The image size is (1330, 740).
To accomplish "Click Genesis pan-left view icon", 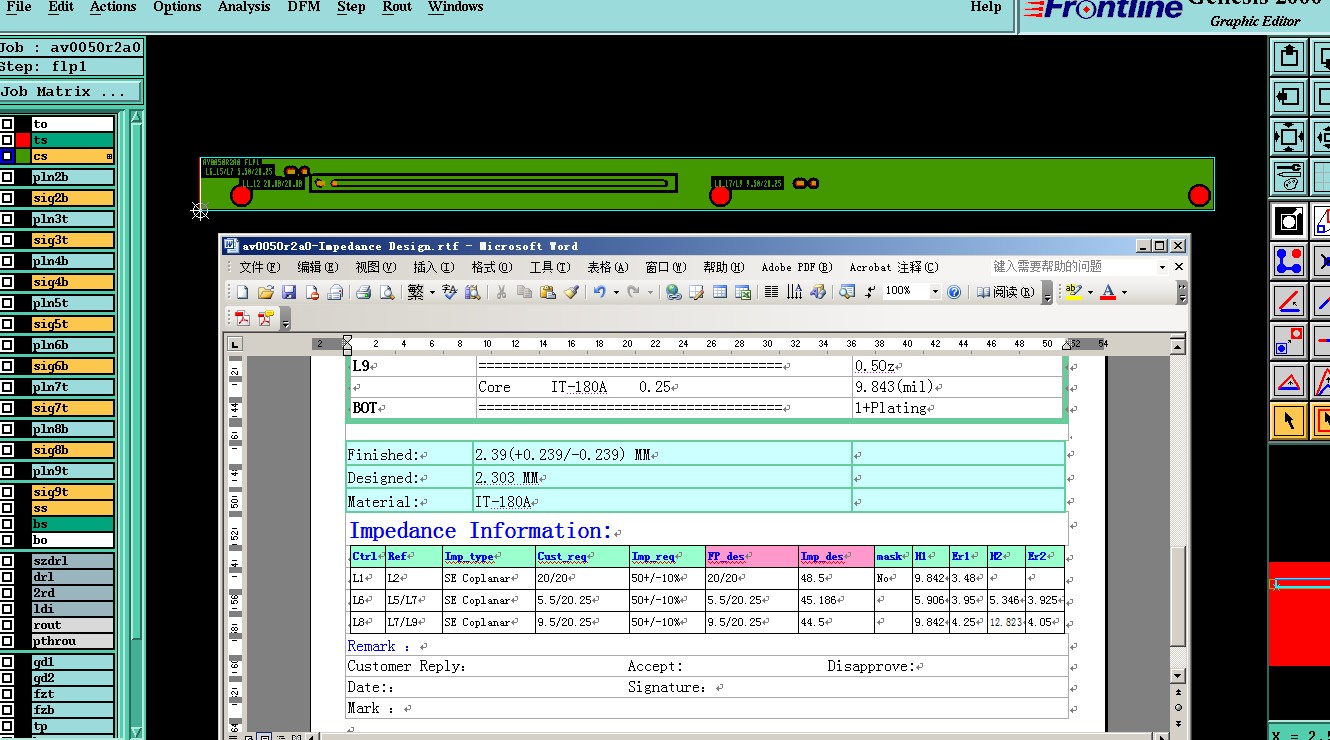I will click(1289, 96).
